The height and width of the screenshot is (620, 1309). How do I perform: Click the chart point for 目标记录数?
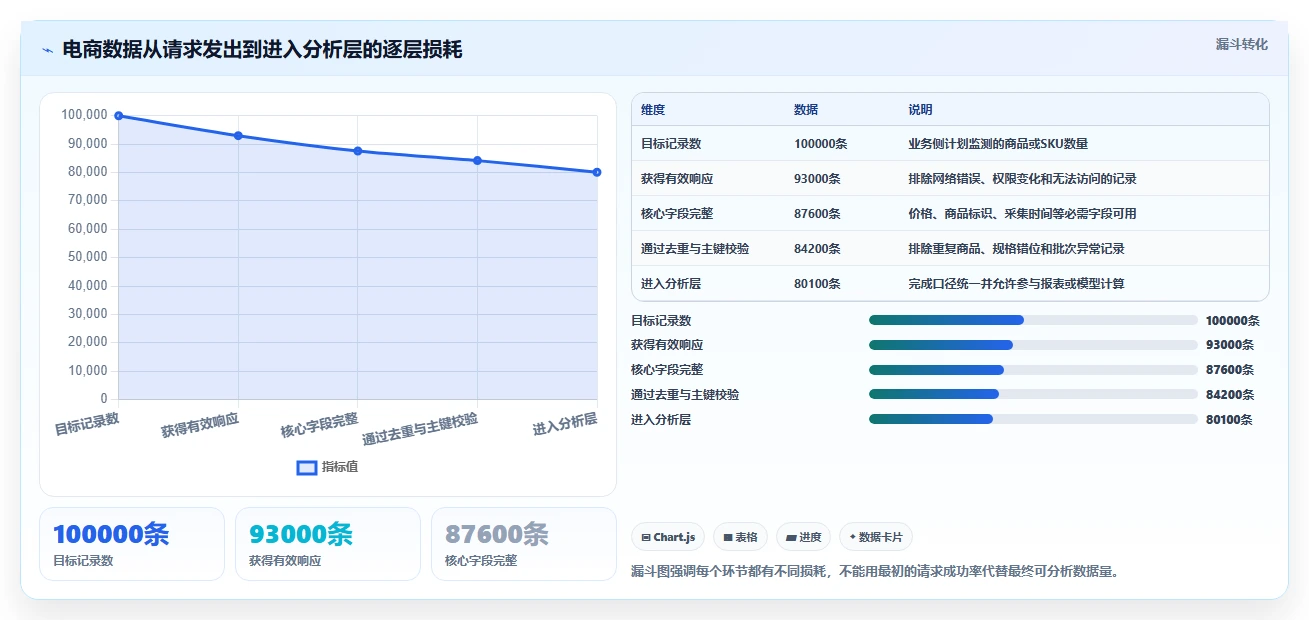tap(119, 116)
